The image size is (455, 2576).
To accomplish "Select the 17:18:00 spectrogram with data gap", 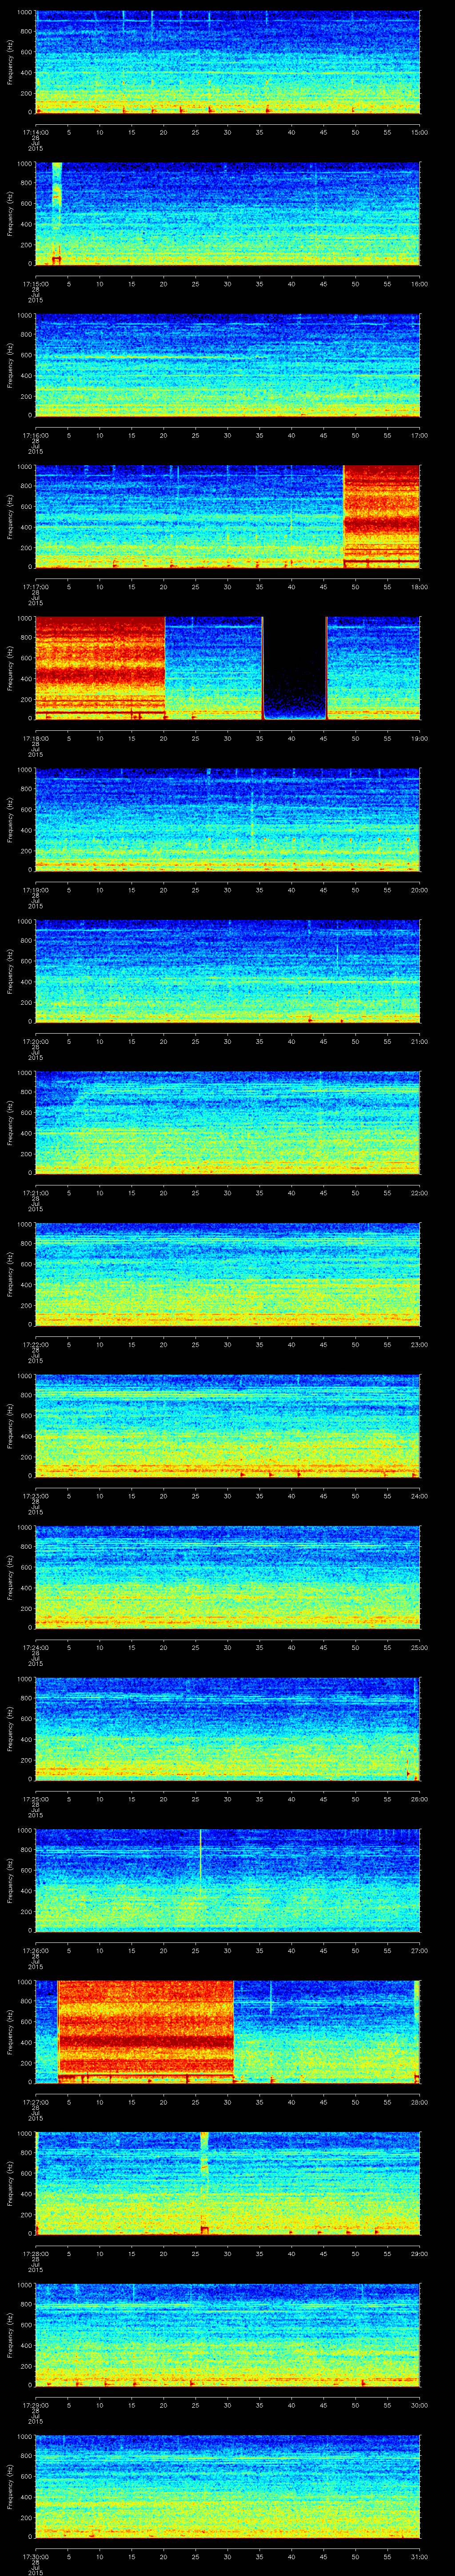I will point(227,668).
